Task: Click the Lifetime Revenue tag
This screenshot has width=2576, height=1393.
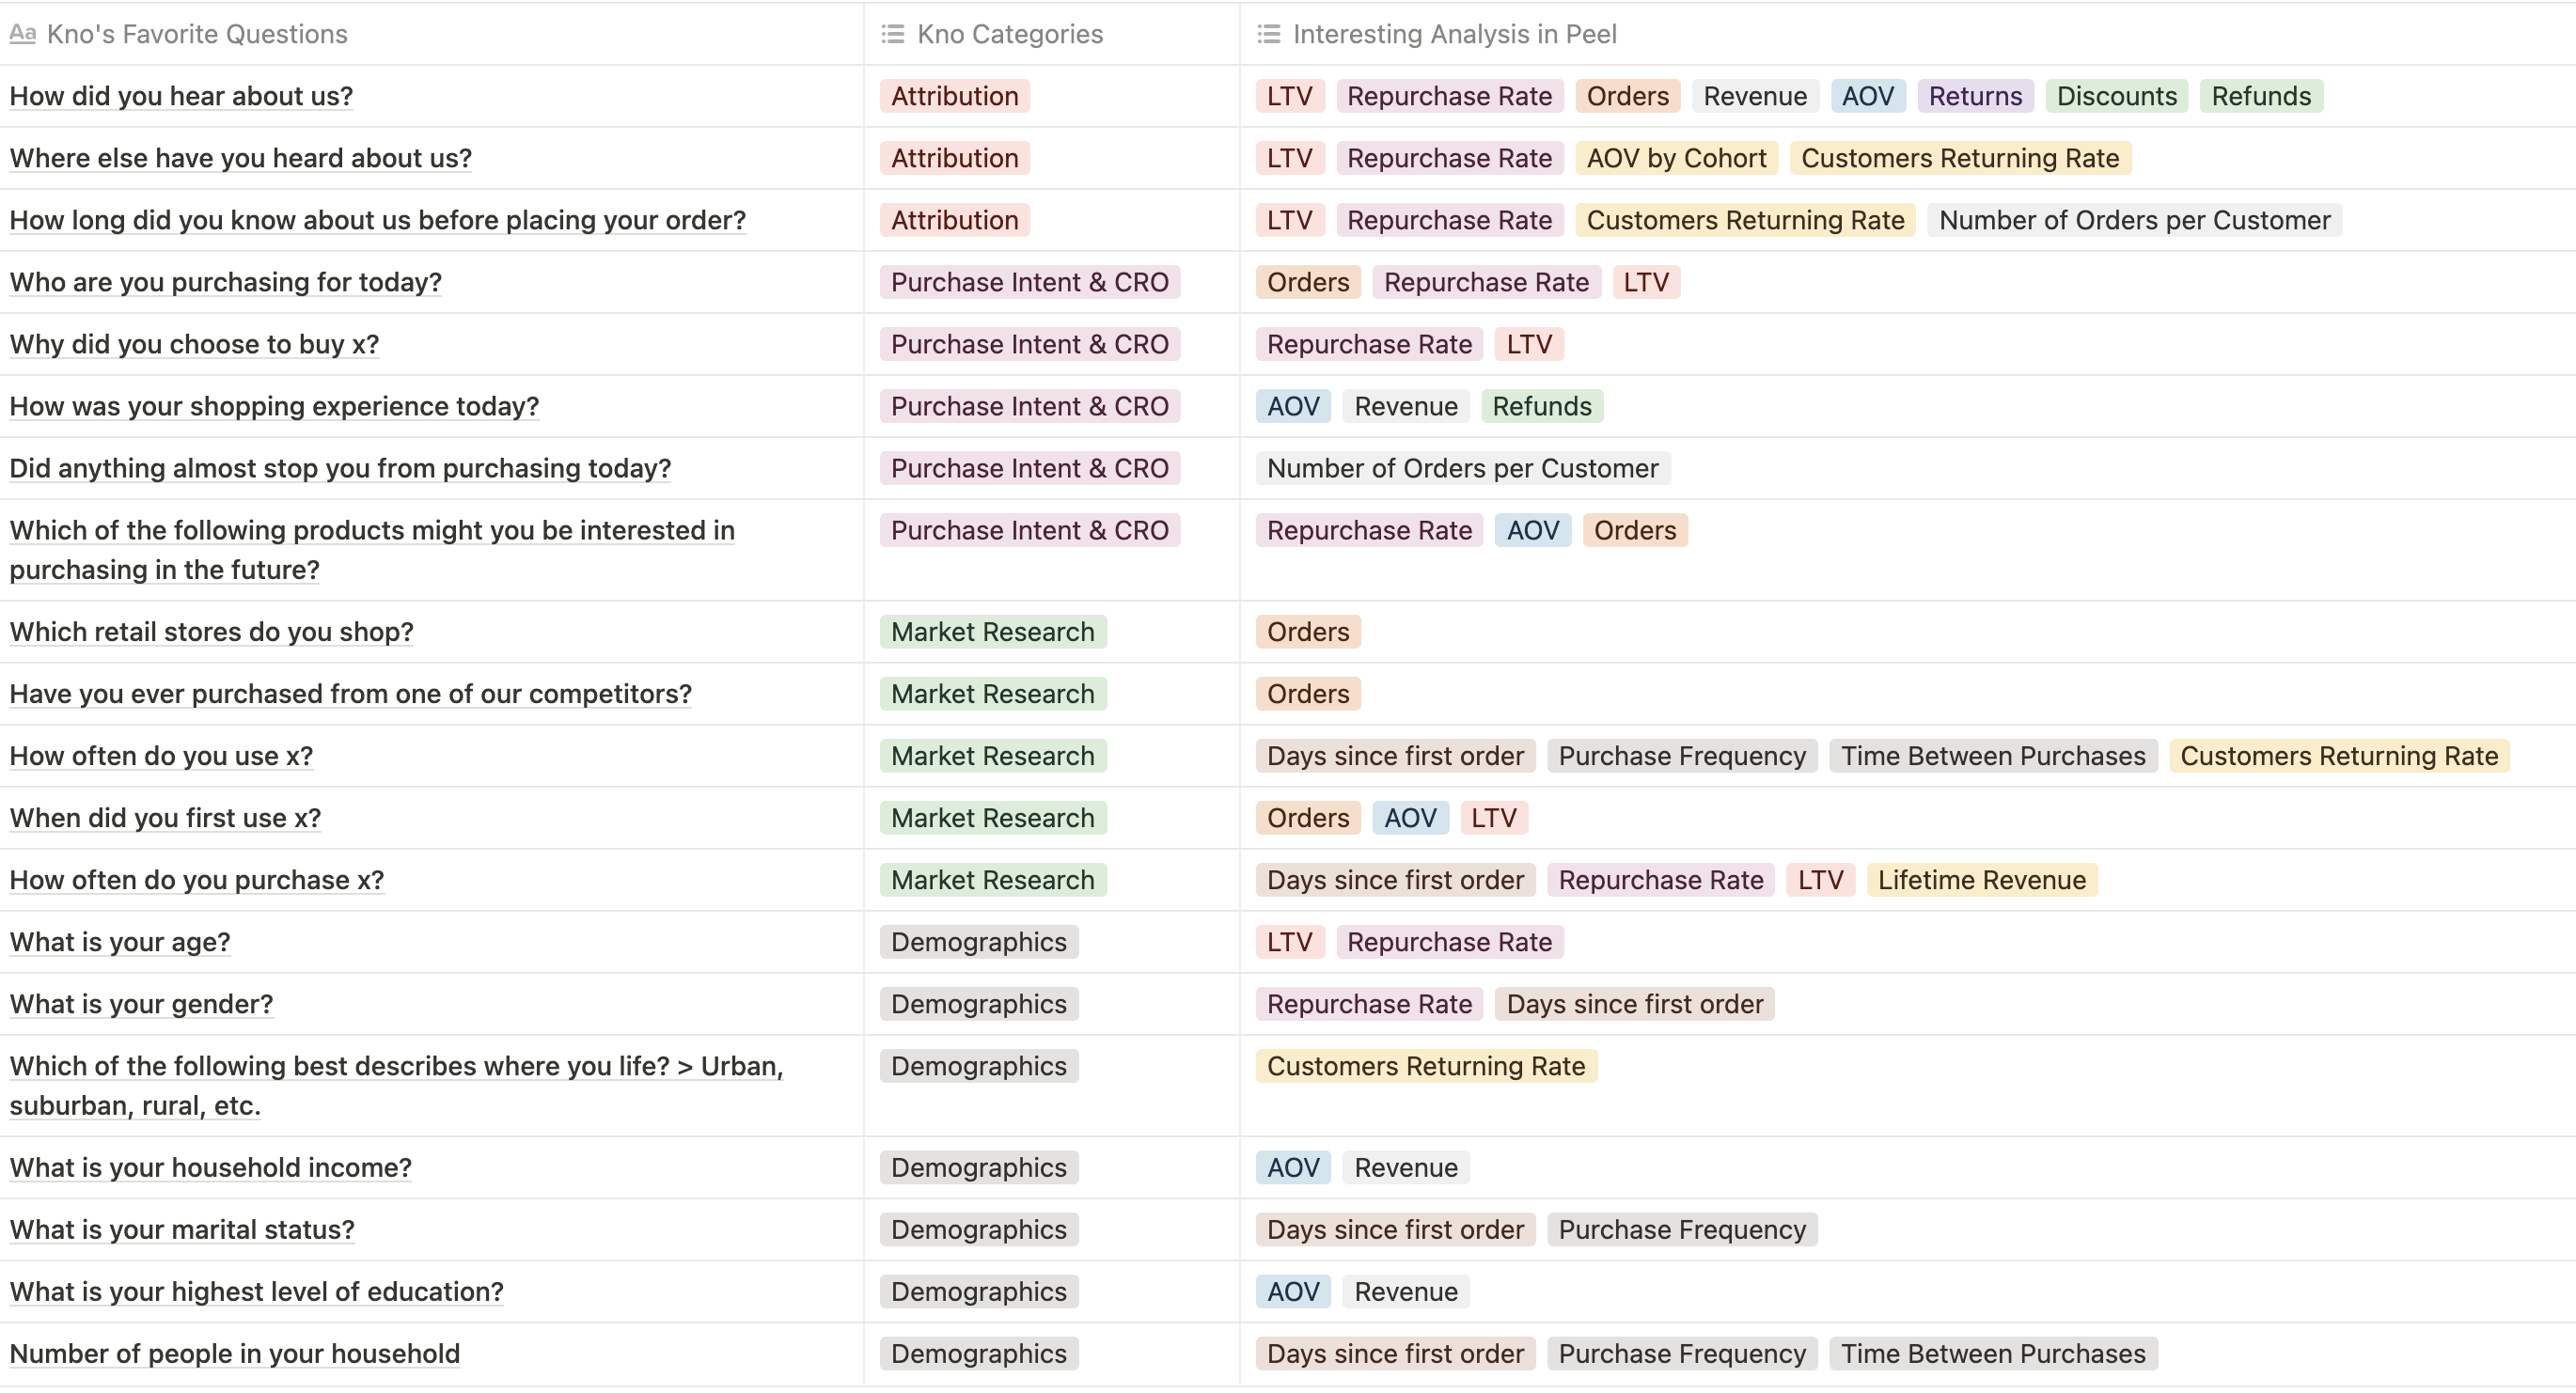Action: click(x=1981, y=880)
